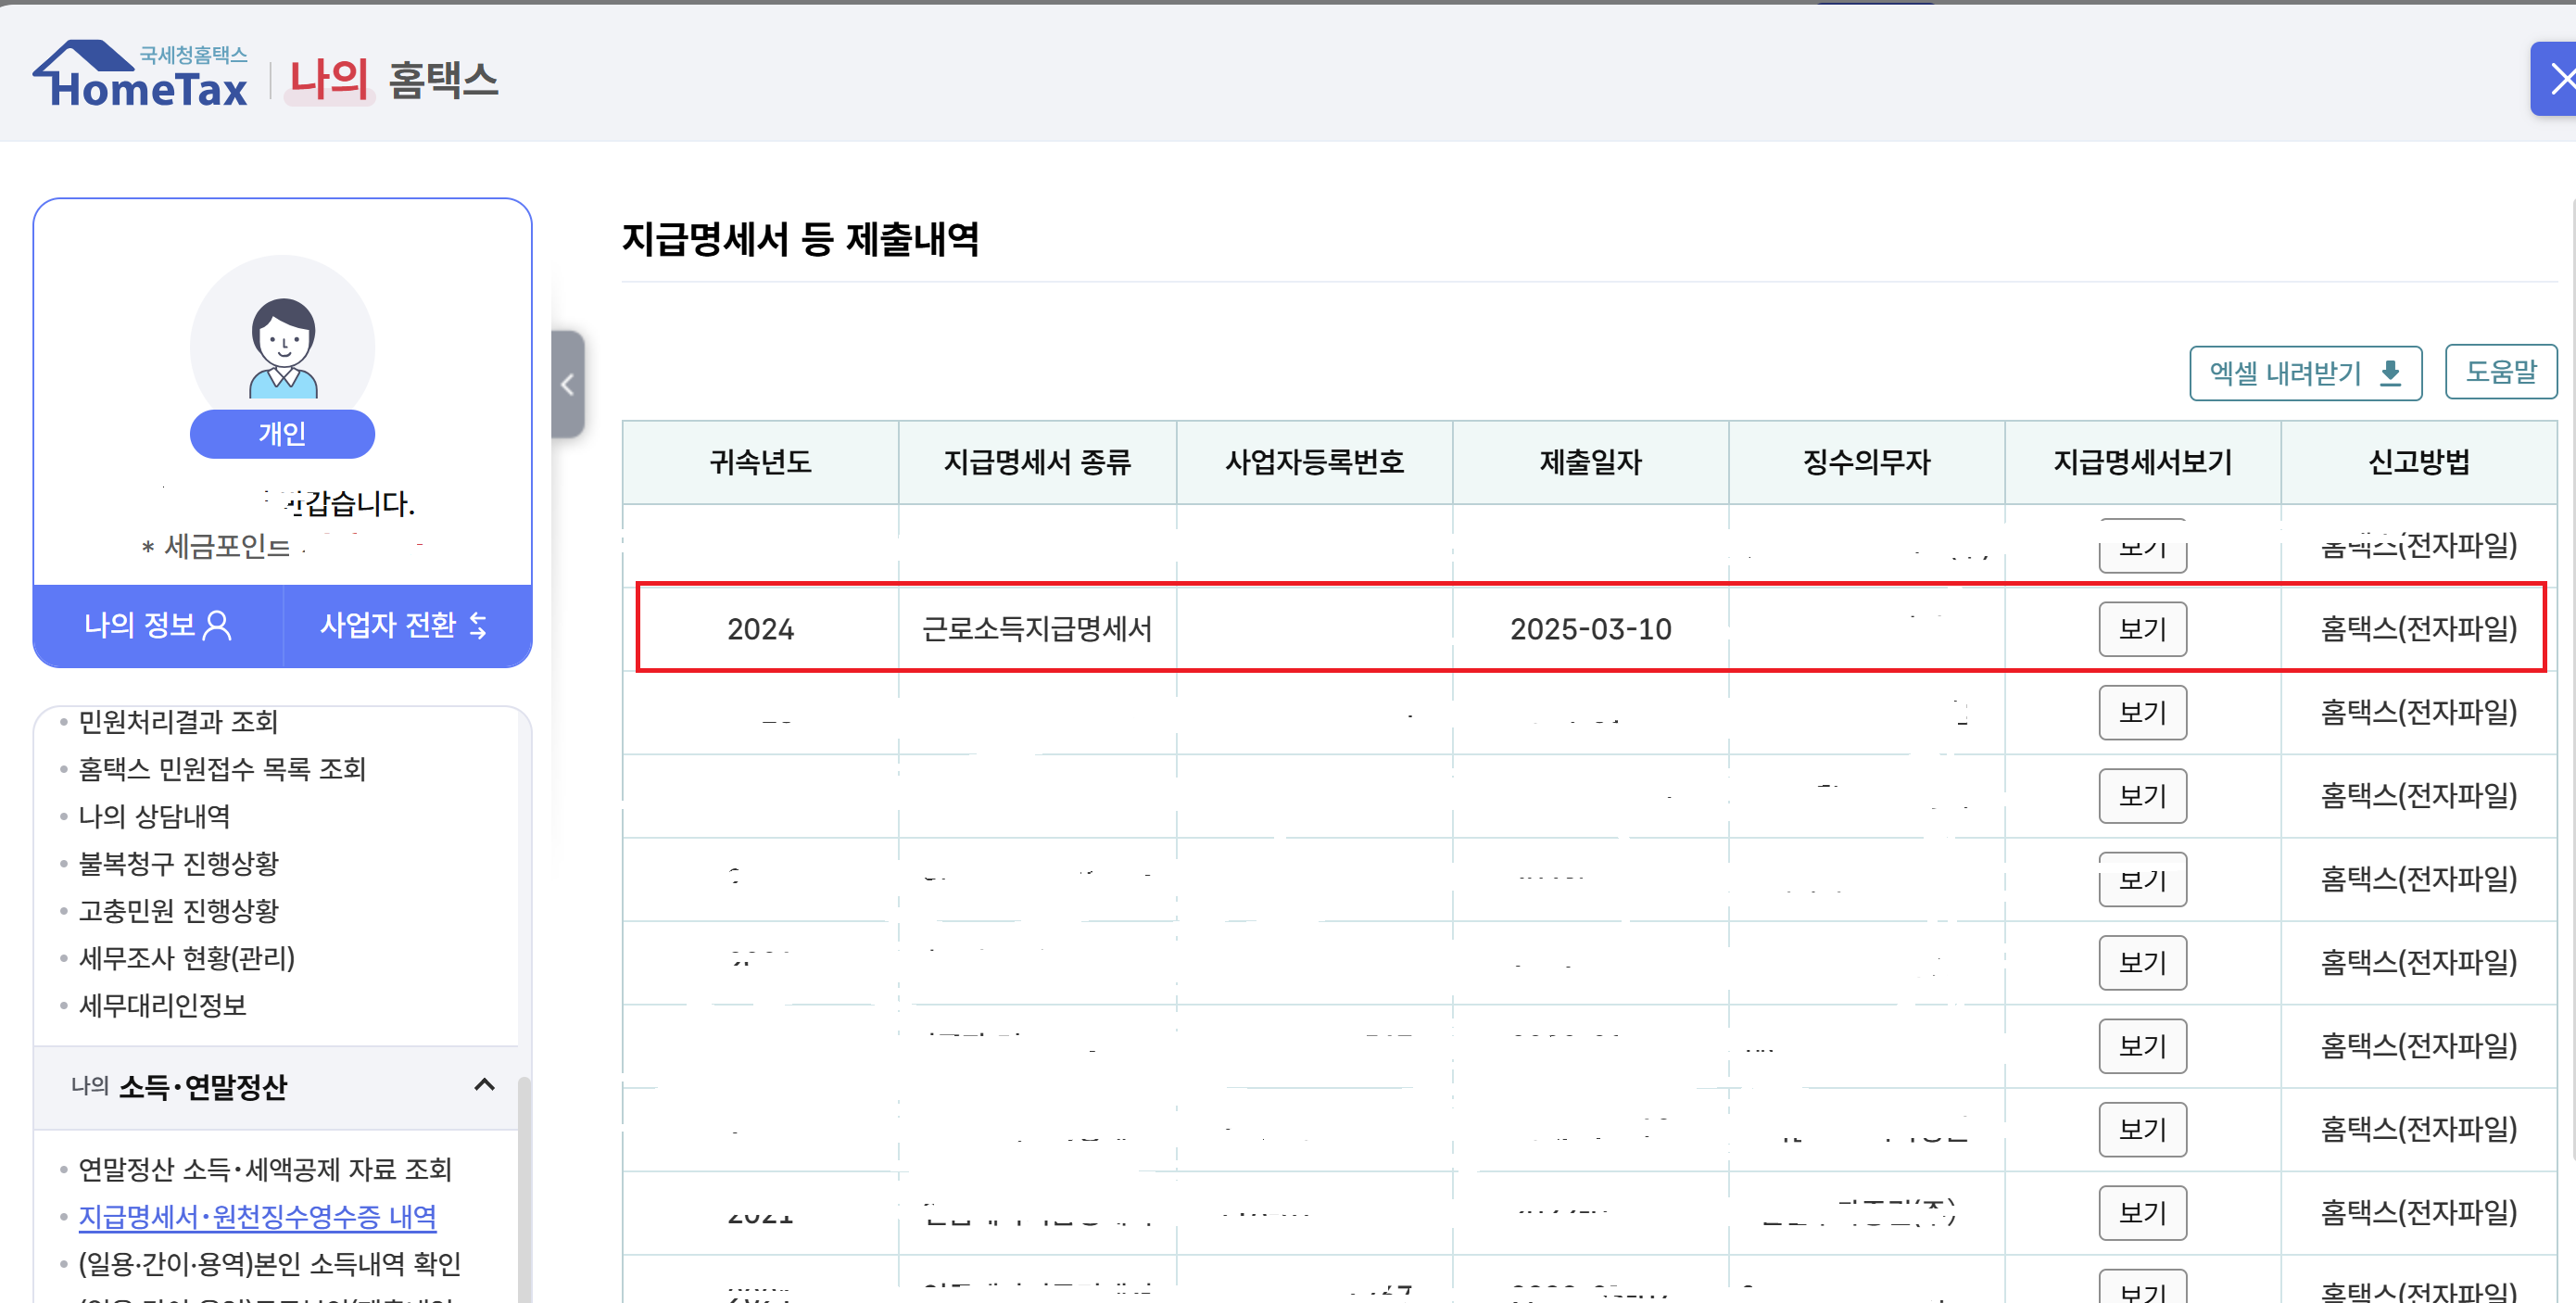This screenshot has width=2576, height=1303.
Task: Open 세무대리인정보 menu item
Action: click(x=162, y=1005)
